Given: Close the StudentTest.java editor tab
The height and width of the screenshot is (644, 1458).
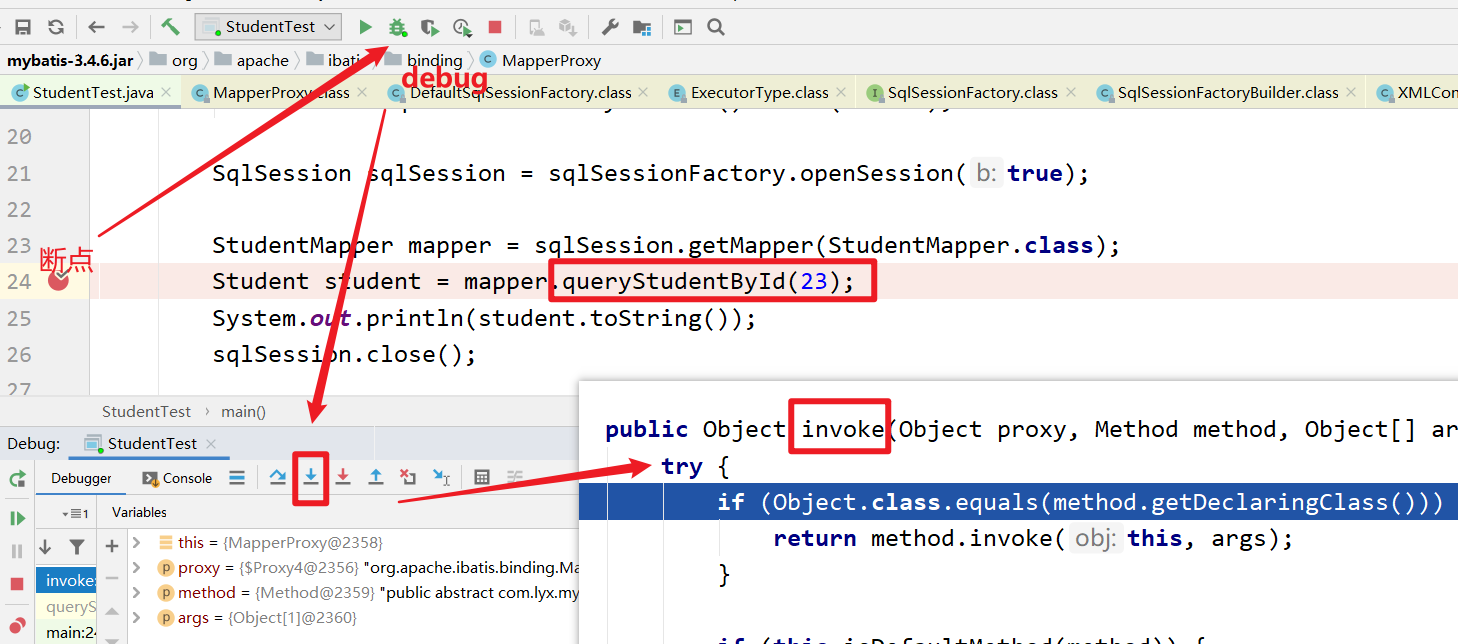Looking at the screenshot, I should coord(167,92).
